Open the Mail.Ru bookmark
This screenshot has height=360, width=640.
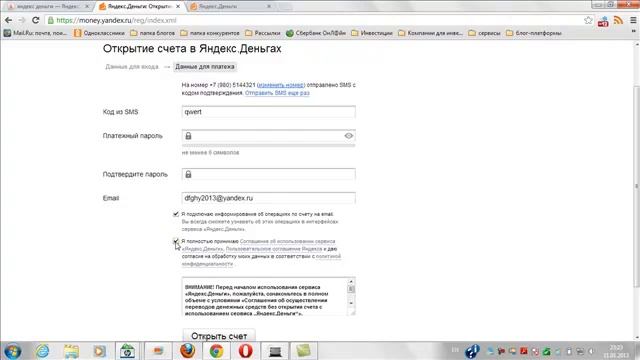36,33
